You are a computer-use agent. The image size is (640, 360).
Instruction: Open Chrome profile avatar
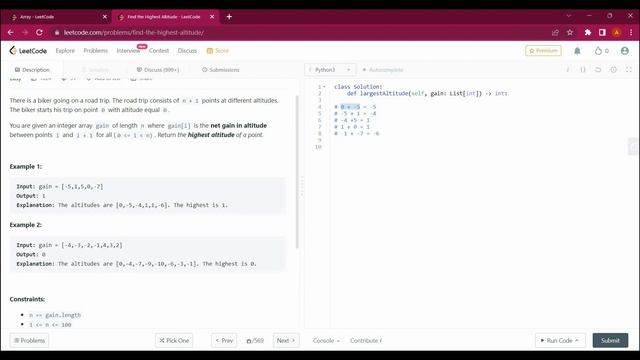pos(617,32)
